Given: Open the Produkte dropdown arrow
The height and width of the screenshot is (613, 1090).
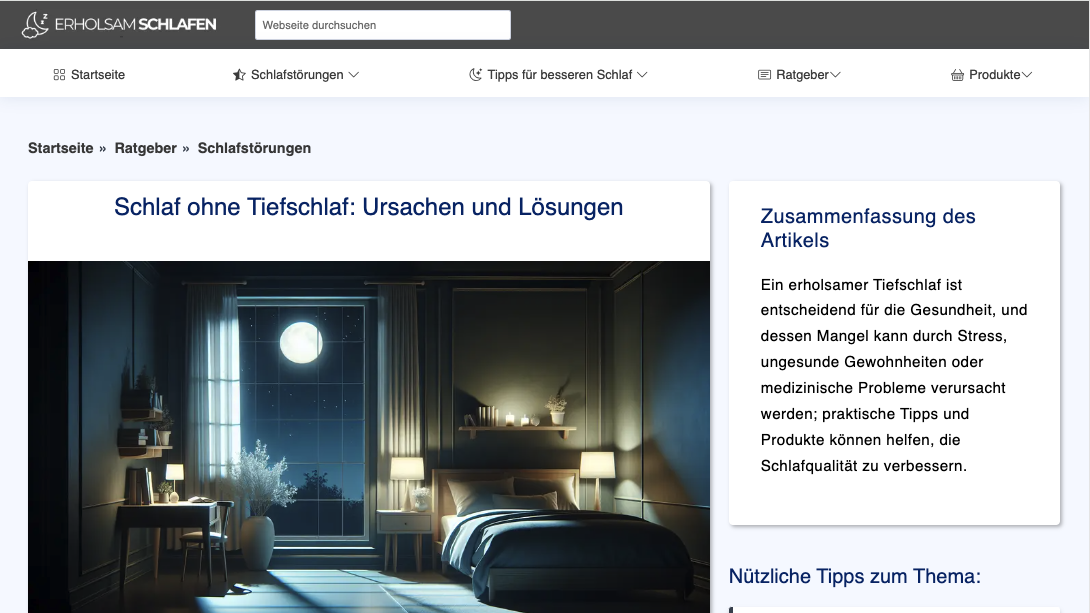Looking at the screenshot, I should point(1027,75).
